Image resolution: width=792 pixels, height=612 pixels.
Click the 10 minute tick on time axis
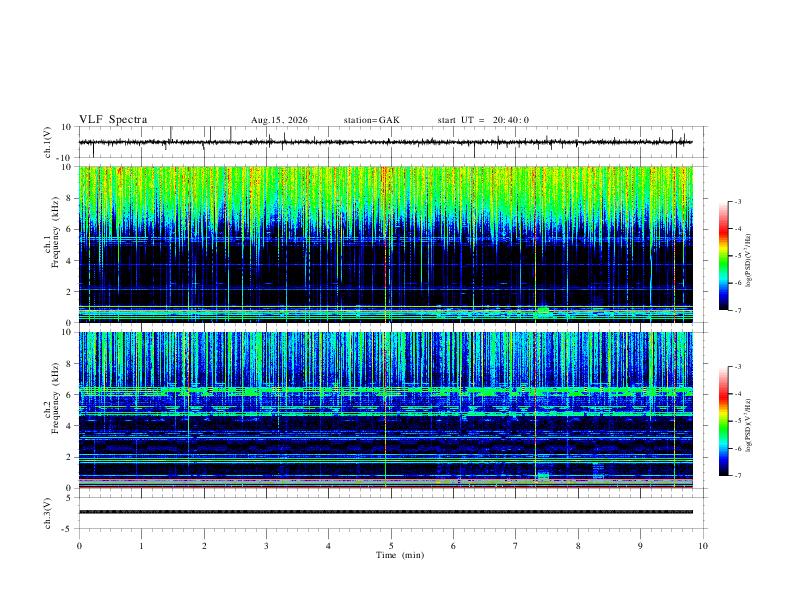[703, 546]
